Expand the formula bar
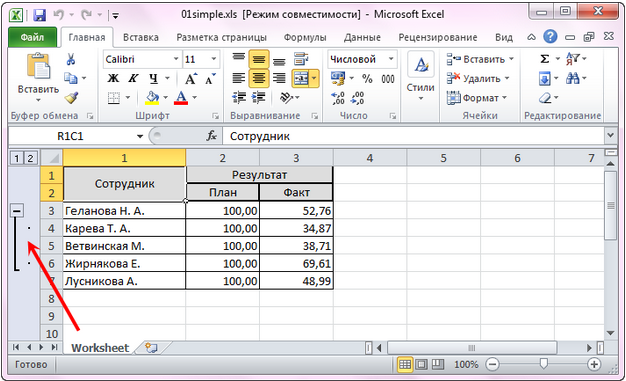This screenshot has height=381, width=626. tap(610, 136)
